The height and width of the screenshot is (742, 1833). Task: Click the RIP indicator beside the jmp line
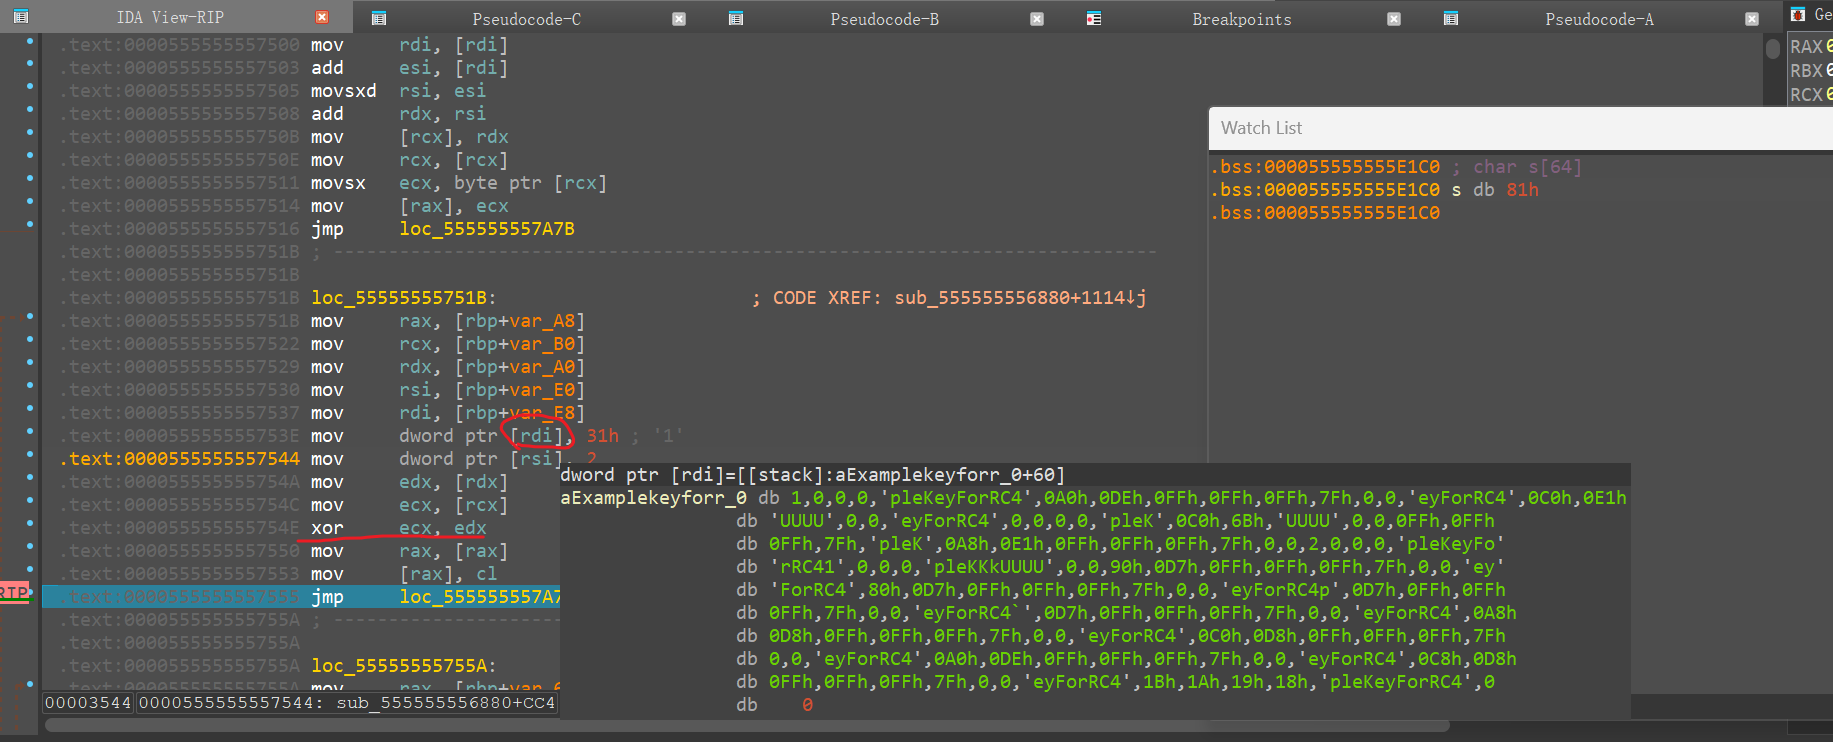point(14,593)
